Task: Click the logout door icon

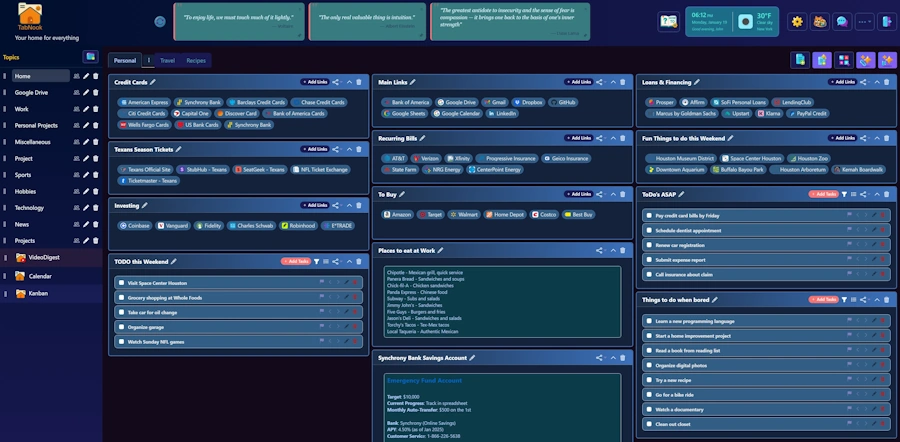Action: [887, 22]
